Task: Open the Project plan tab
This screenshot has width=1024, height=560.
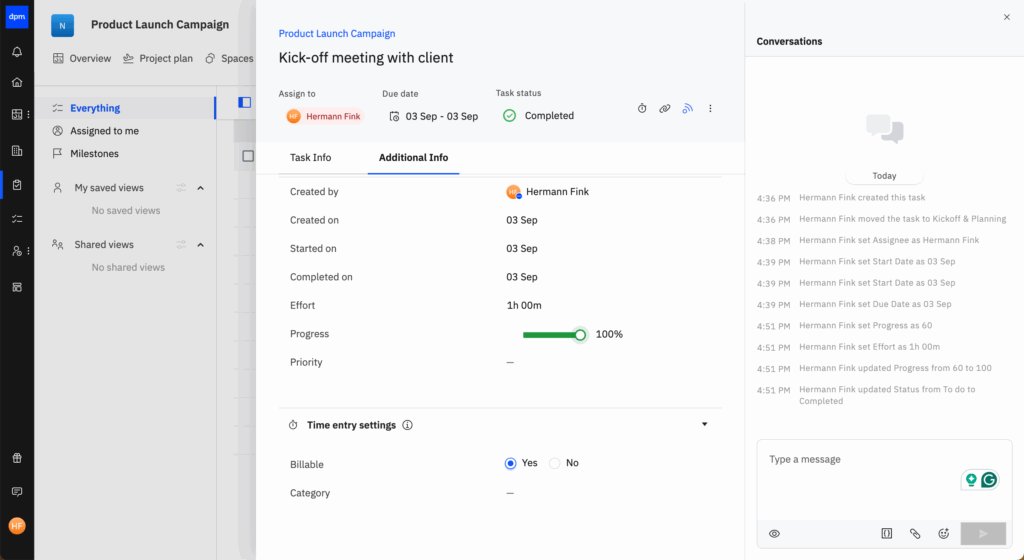Action: click(157, 58)
